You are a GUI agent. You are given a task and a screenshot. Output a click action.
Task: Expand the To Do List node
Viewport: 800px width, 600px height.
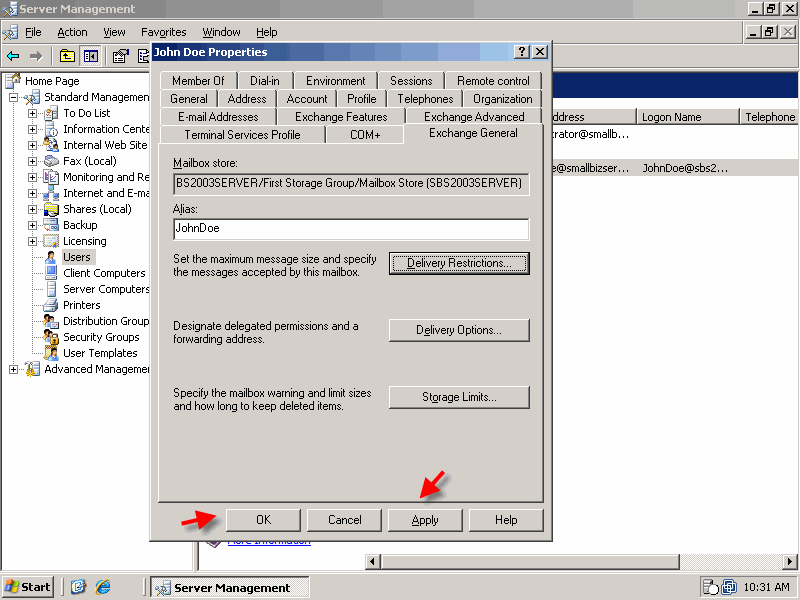click(33, 113)
